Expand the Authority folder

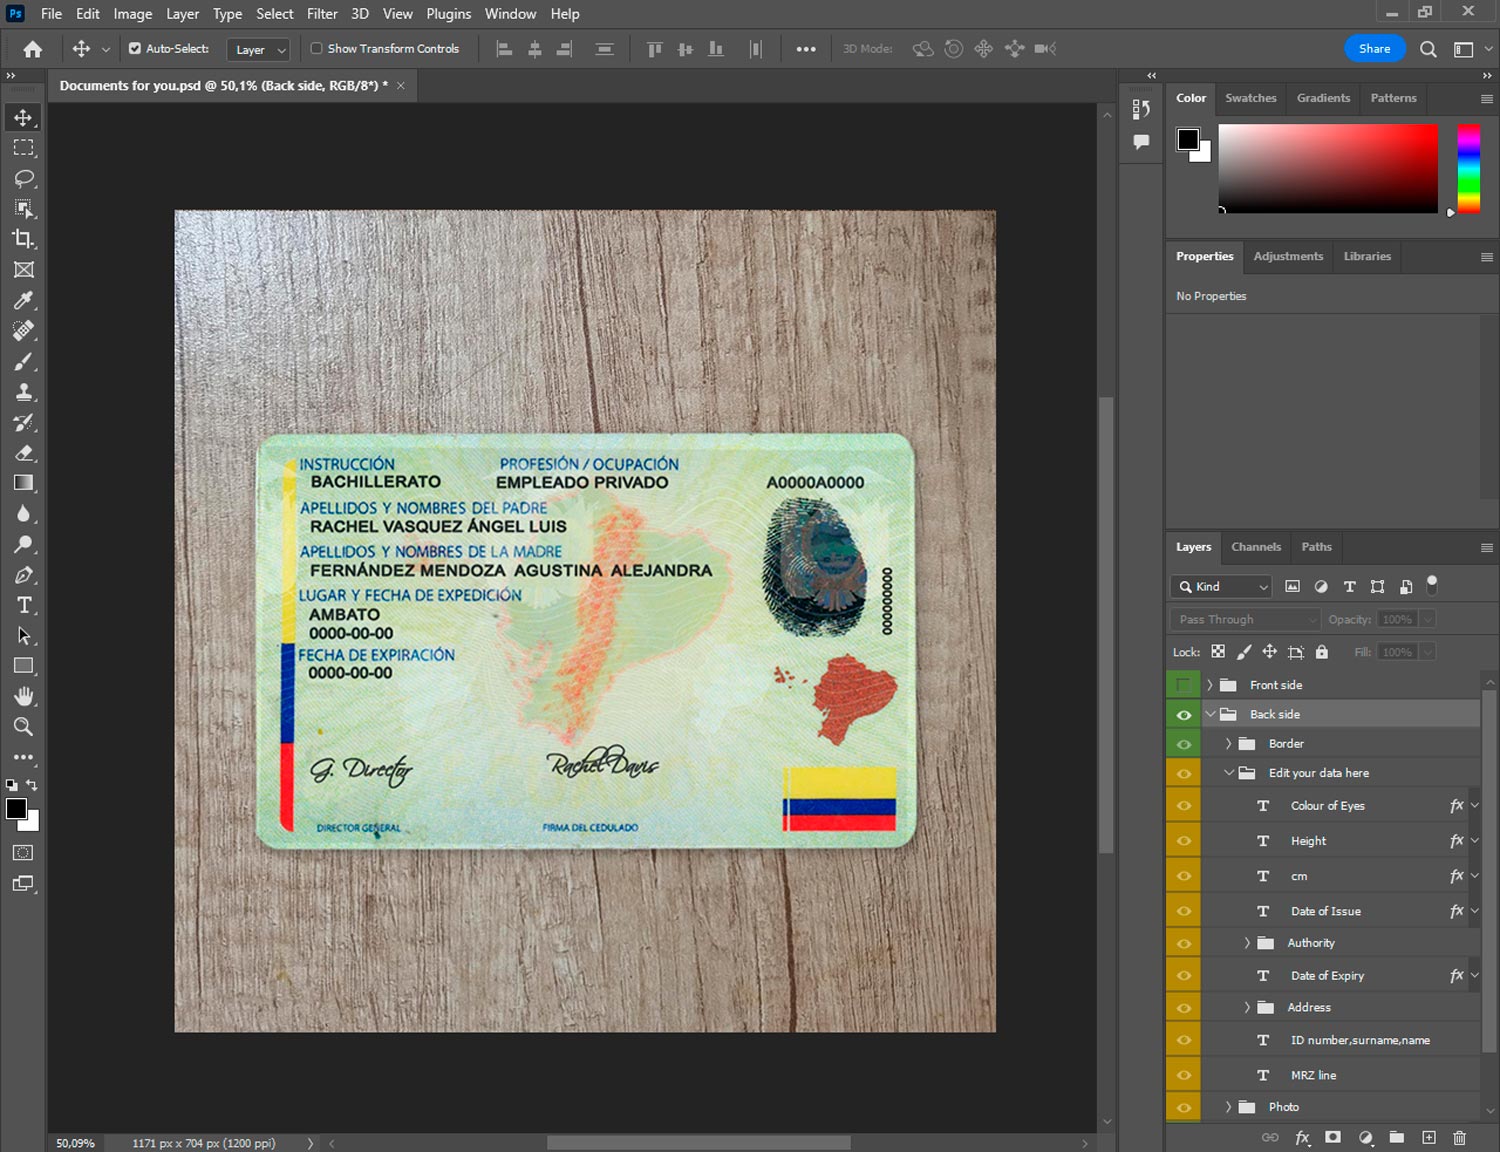pos(1247,943)
